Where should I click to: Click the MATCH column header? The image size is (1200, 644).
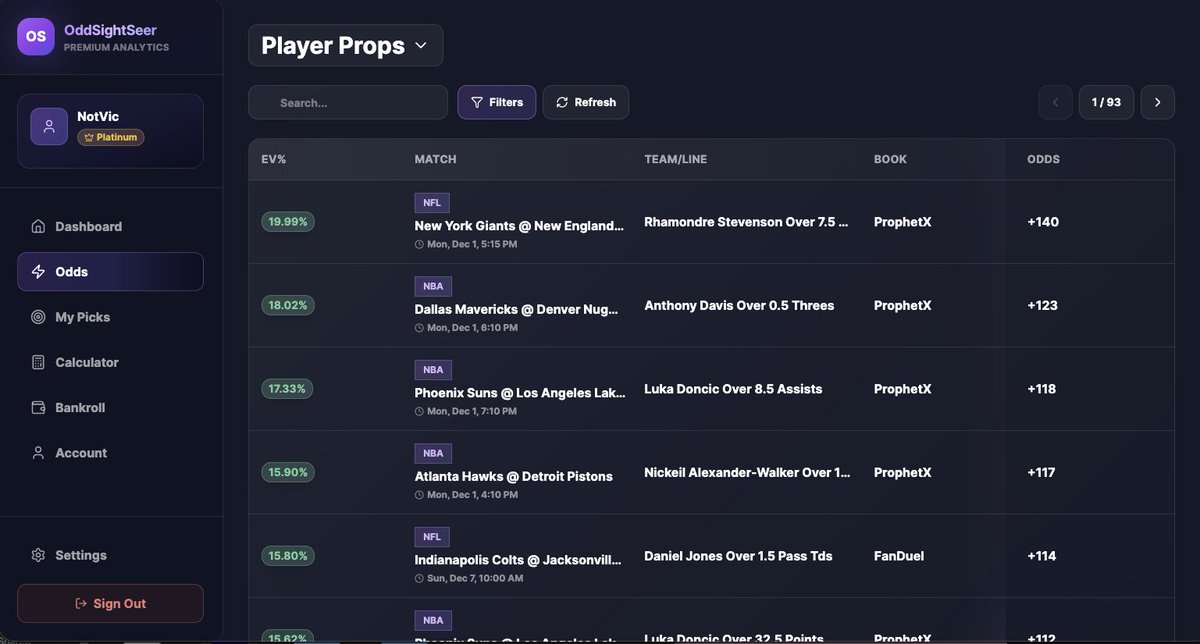pyautogui.click(x=435, y=159)
